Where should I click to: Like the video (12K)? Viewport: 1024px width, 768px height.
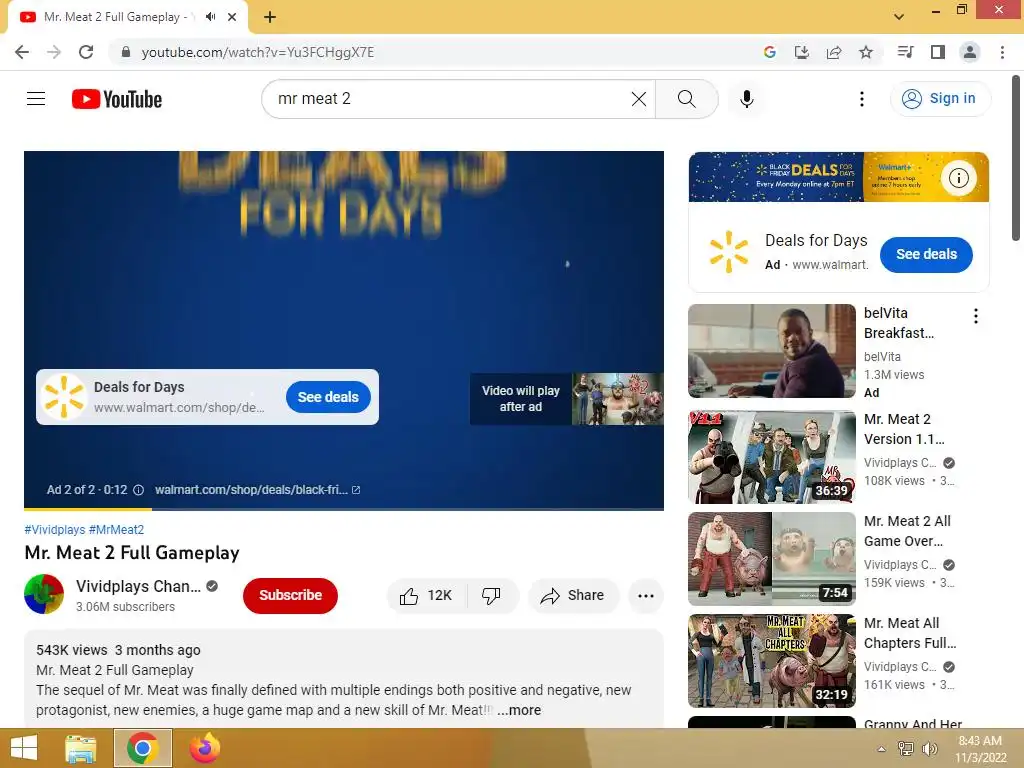click(426, 596)
